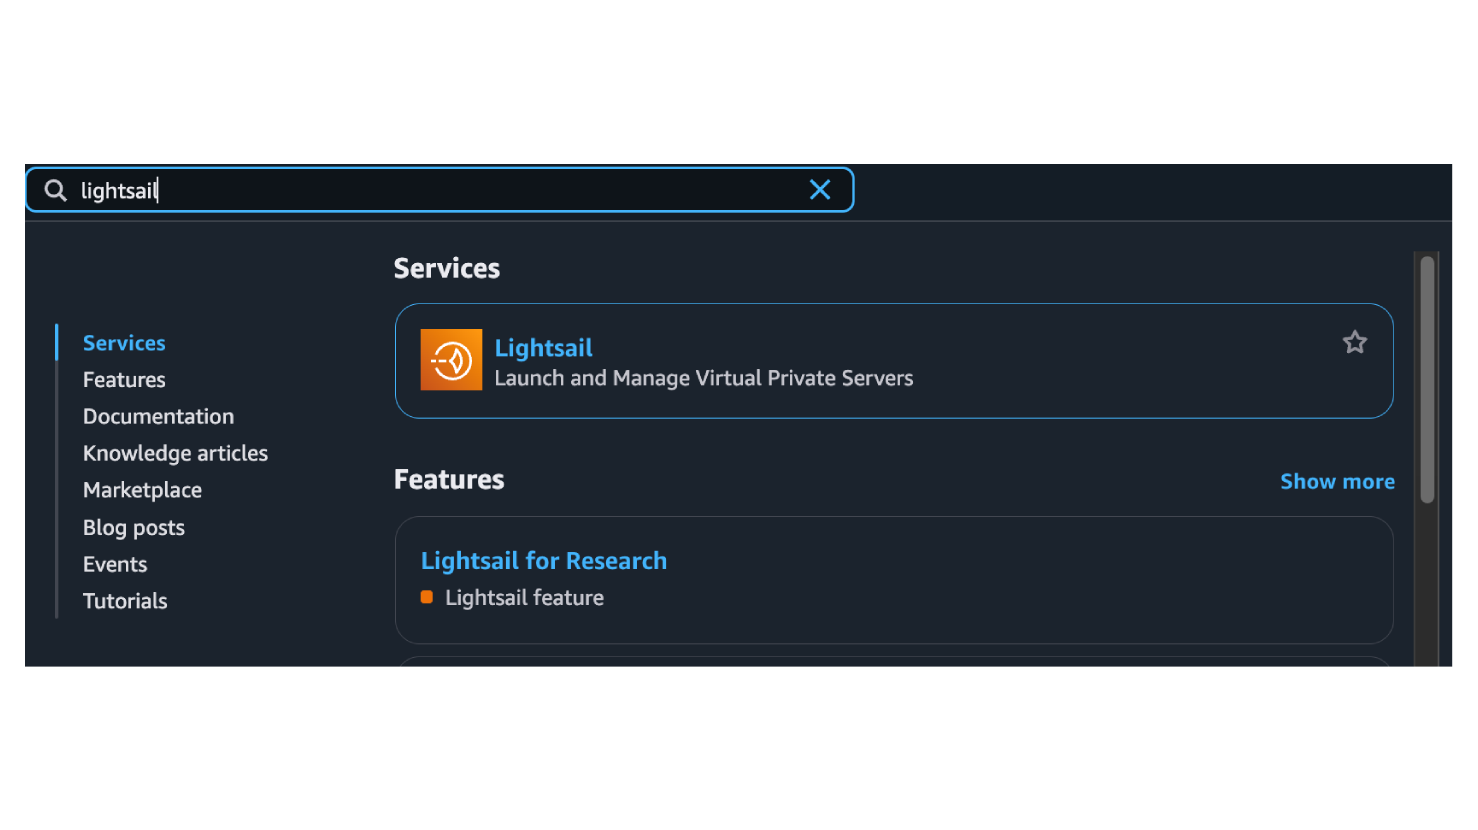1478x830 pixels.
Task: Open the Documentation results category
Action: point(158,417)
